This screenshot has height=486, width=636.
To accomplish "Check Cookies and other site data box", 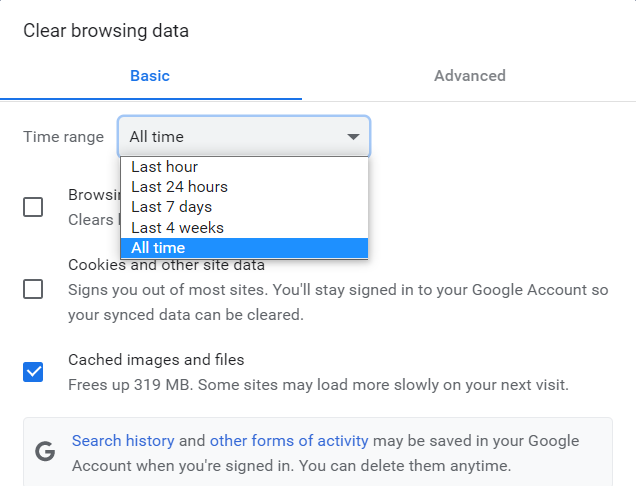I will pos(33,289).
